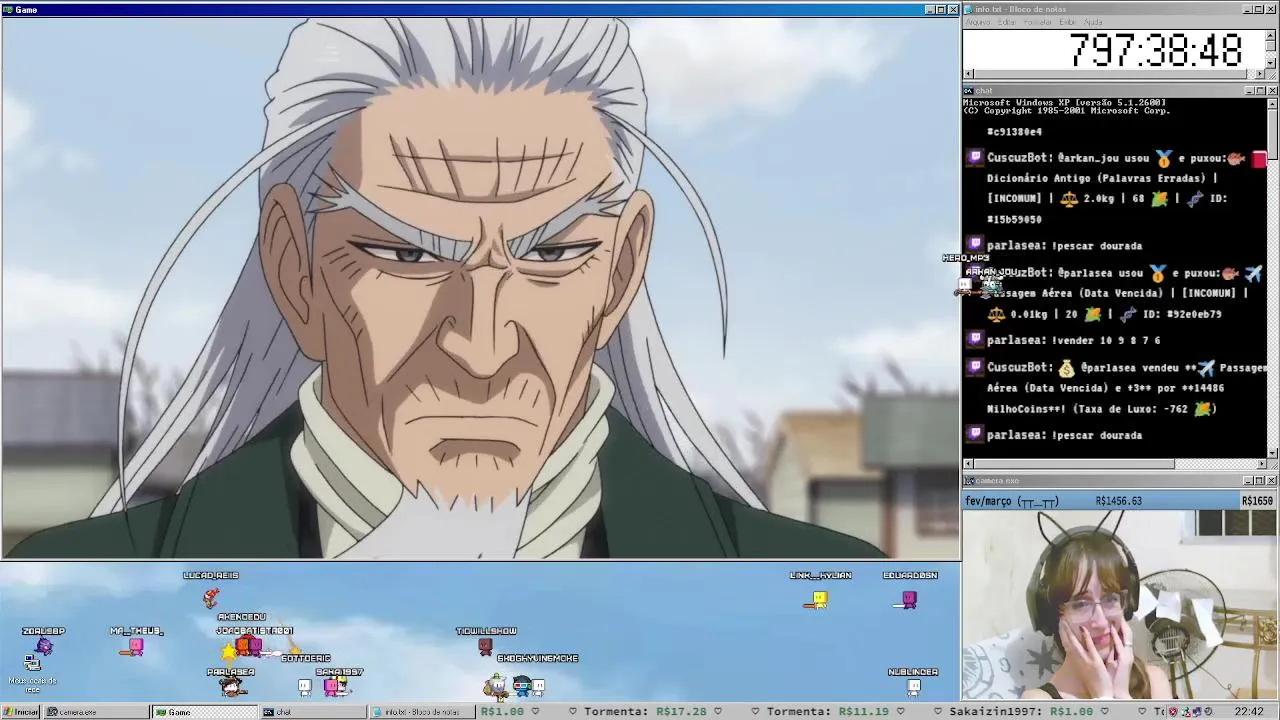Click the LINK__HYLIAN yellow character sprite

819,599
